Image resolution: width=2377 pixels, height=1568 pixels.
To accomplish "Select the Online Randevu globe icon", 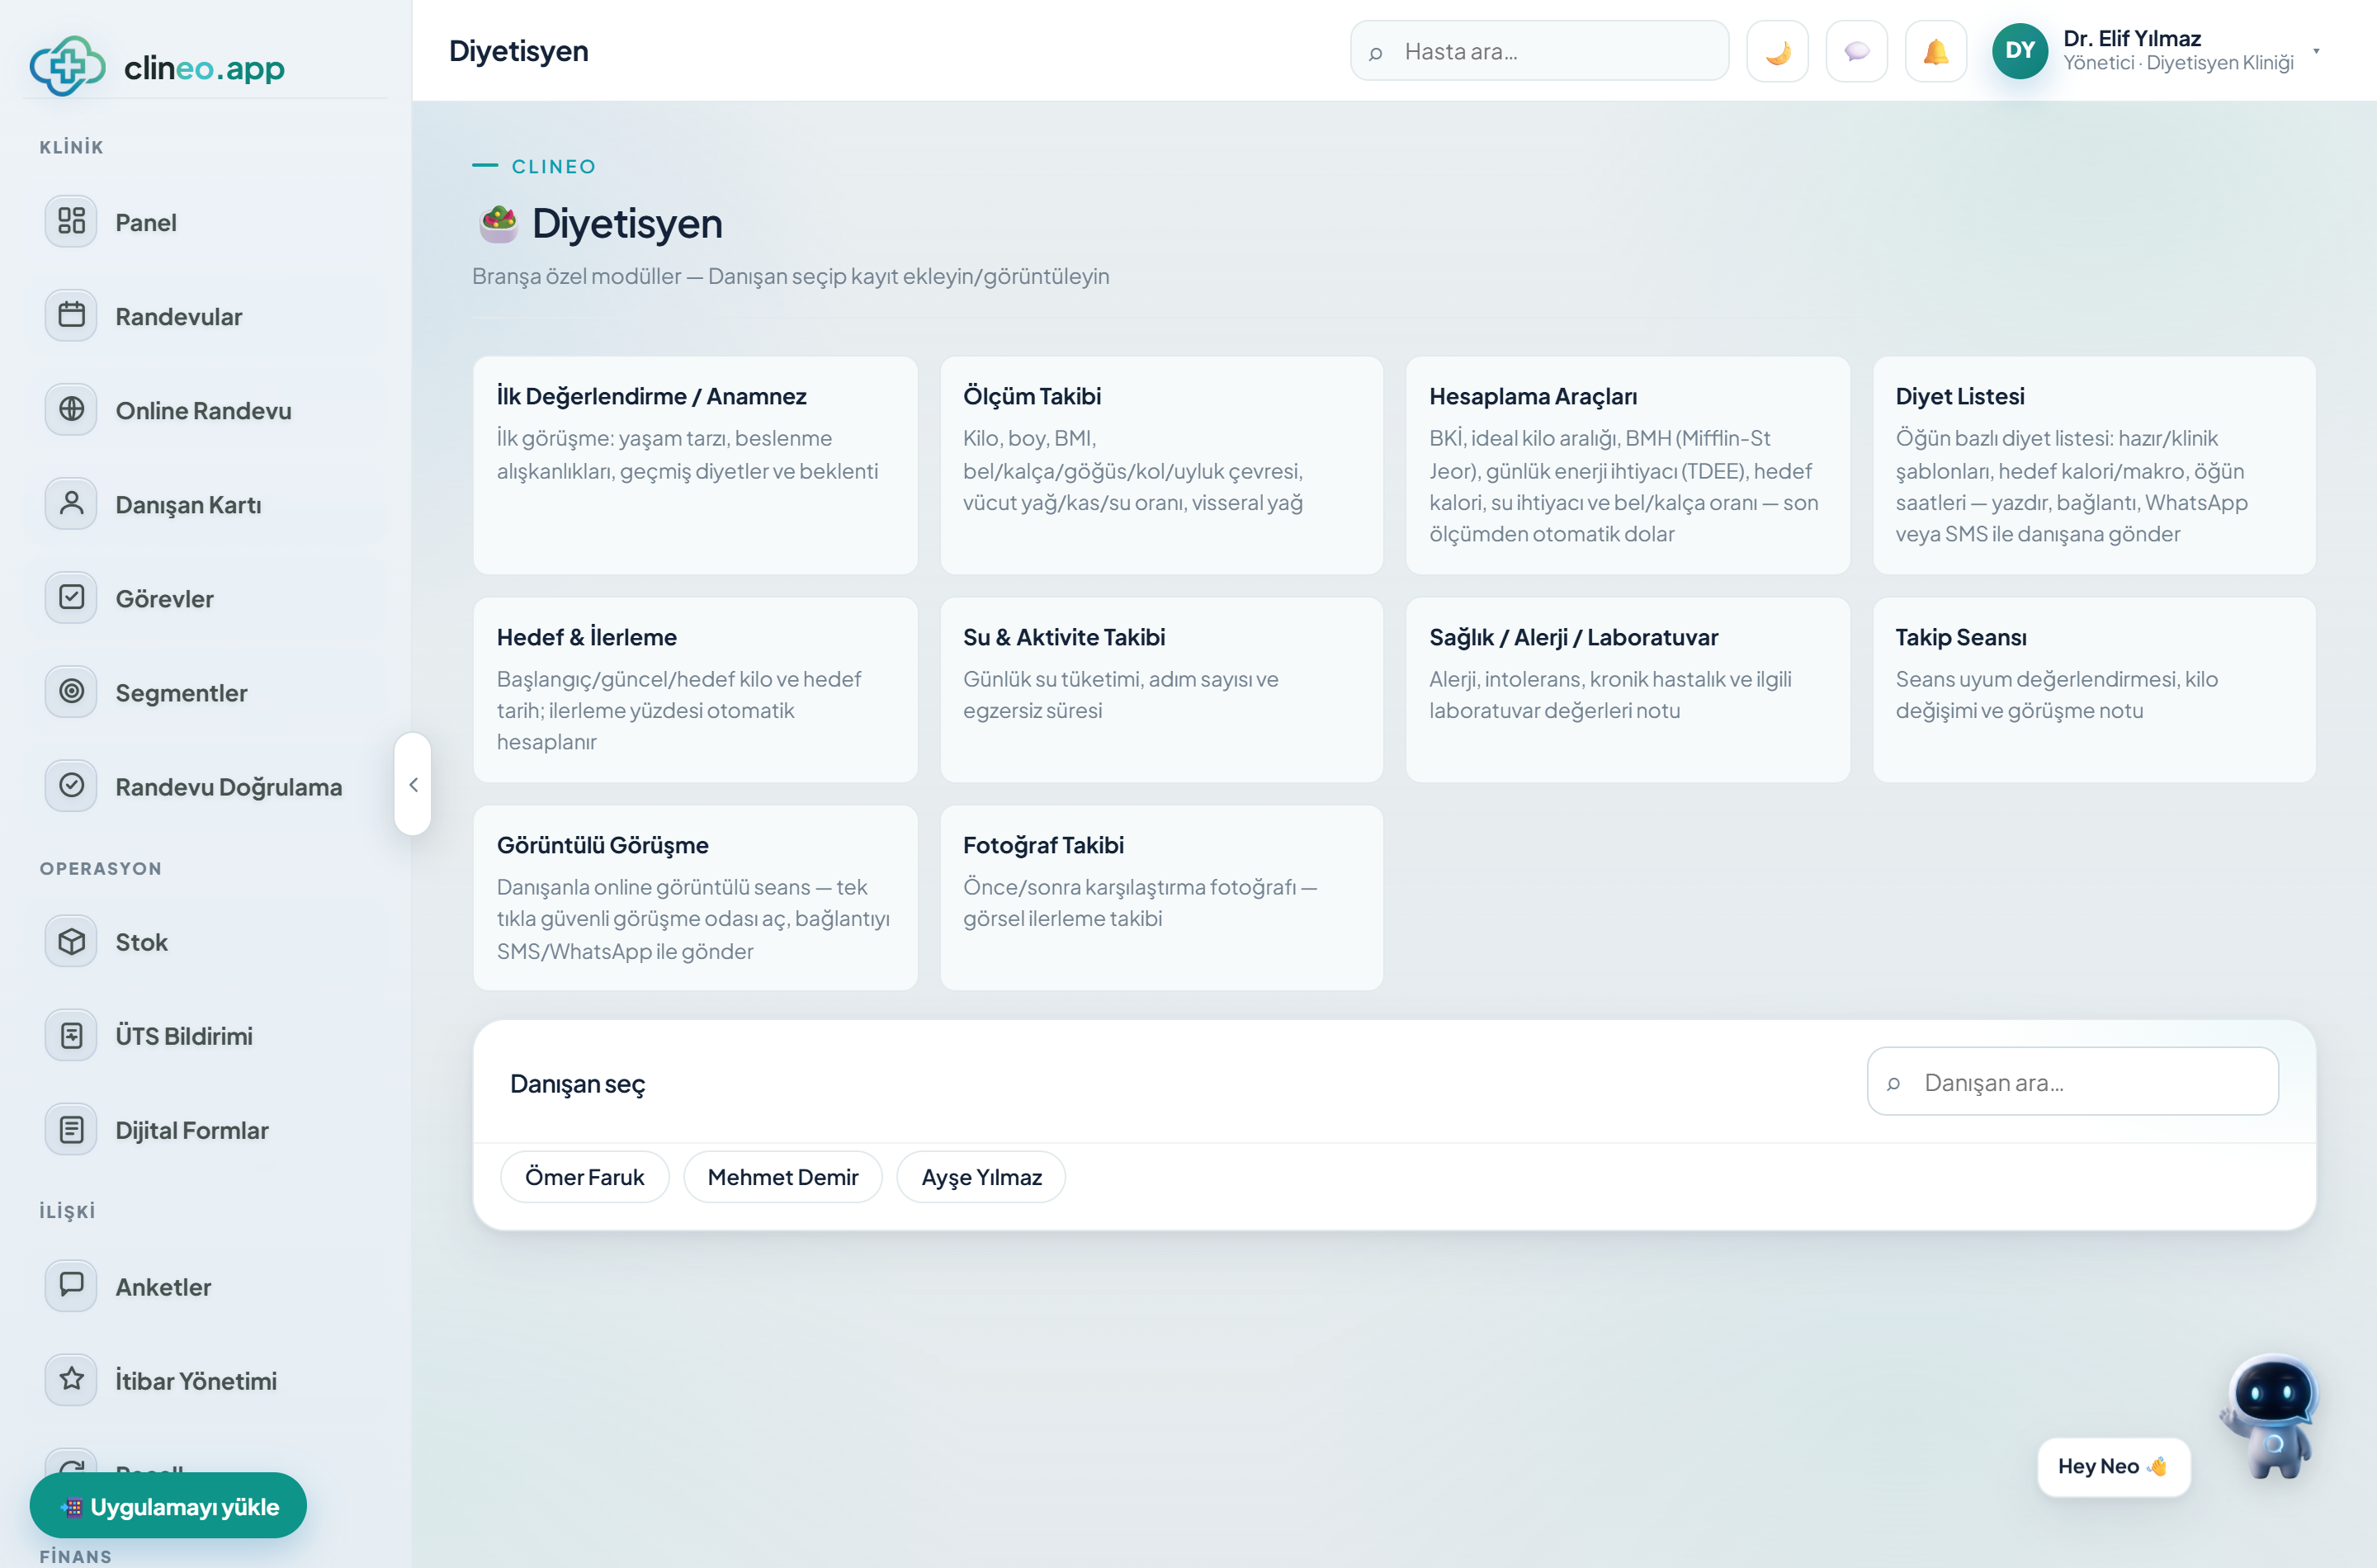I will [x=71, y=409].
